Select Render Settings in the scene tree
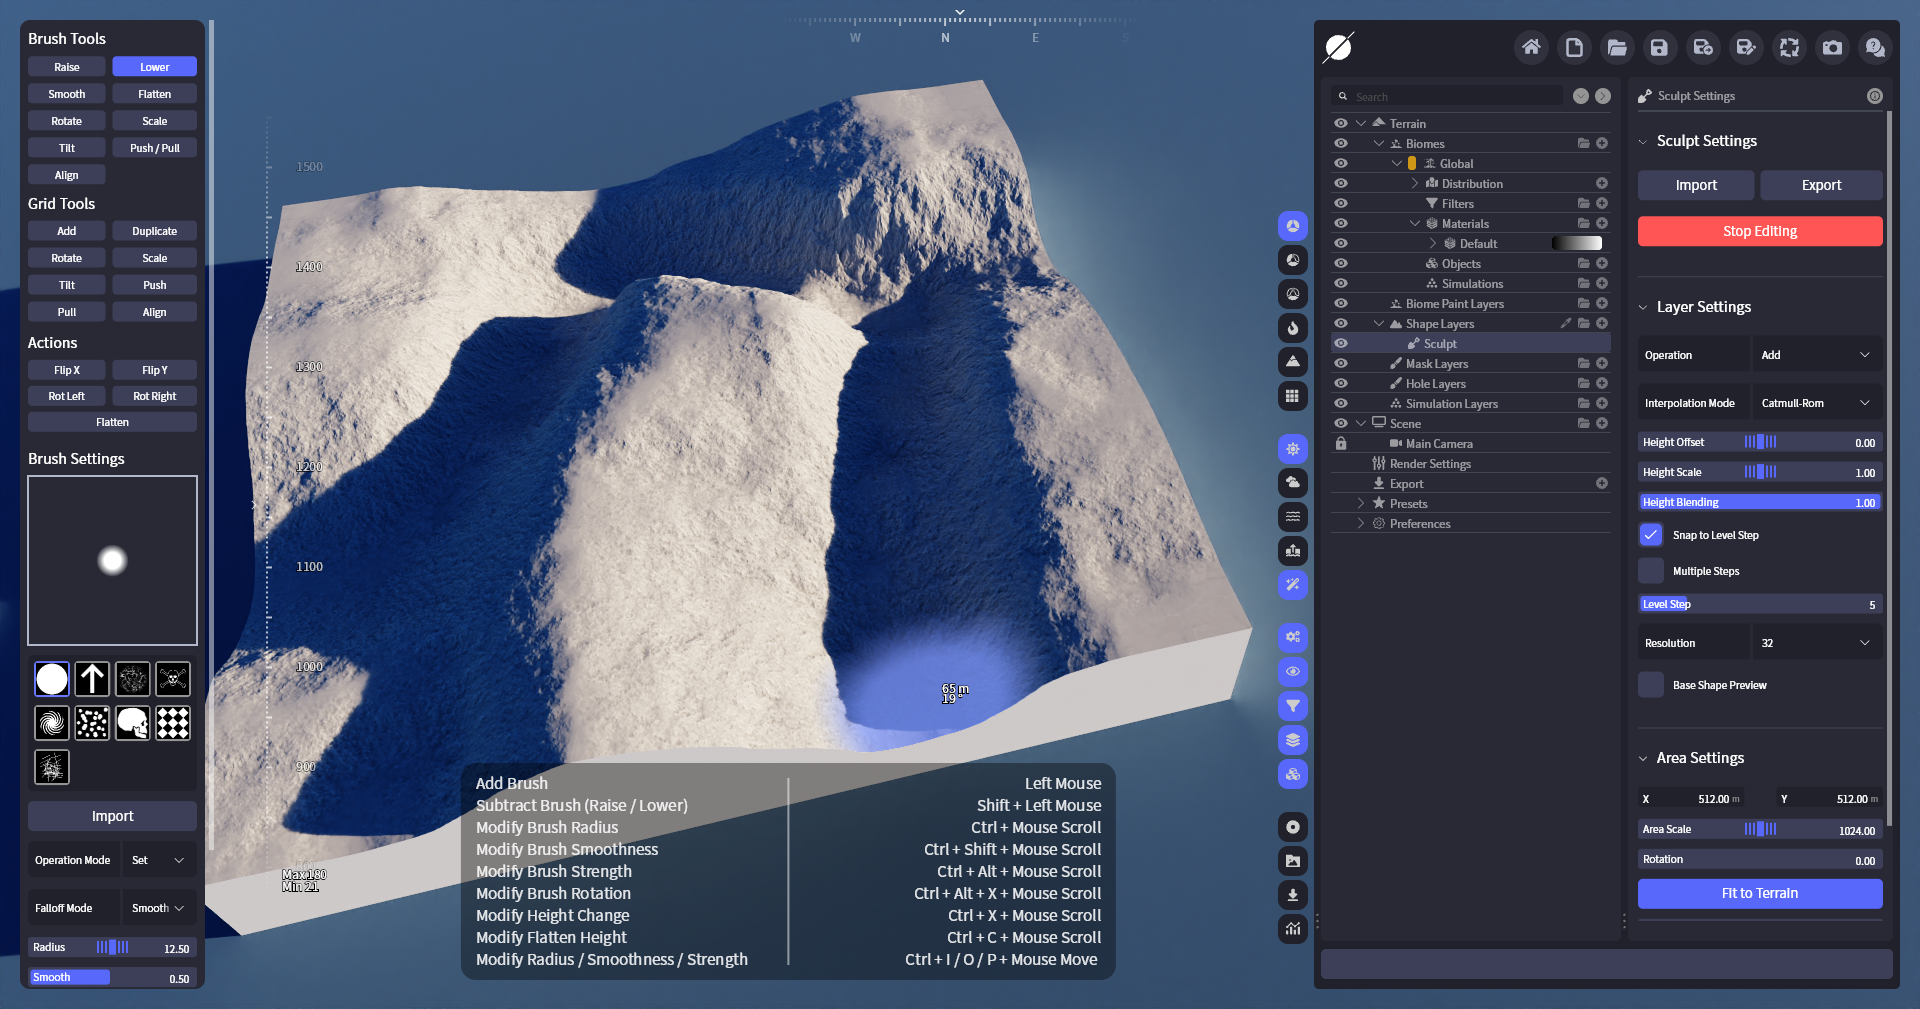This screenshot has height=1009, width=1920. pos(1430,464)
